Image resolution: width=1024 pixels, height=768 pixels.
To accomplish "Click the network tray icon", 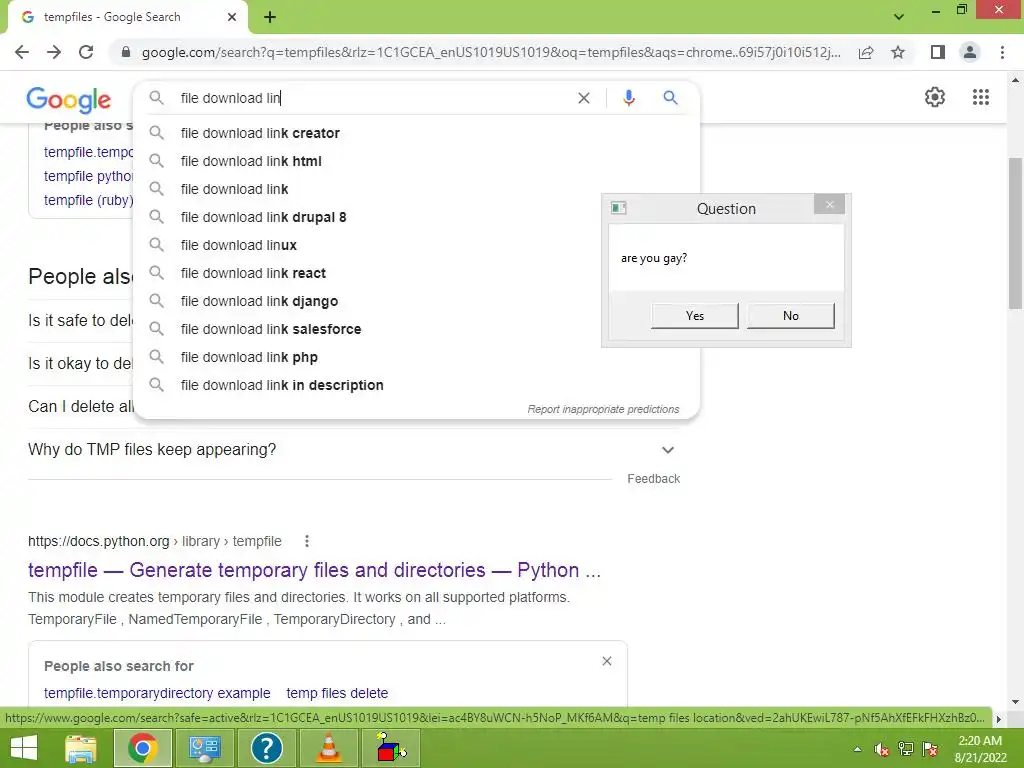I will point(905,749).
